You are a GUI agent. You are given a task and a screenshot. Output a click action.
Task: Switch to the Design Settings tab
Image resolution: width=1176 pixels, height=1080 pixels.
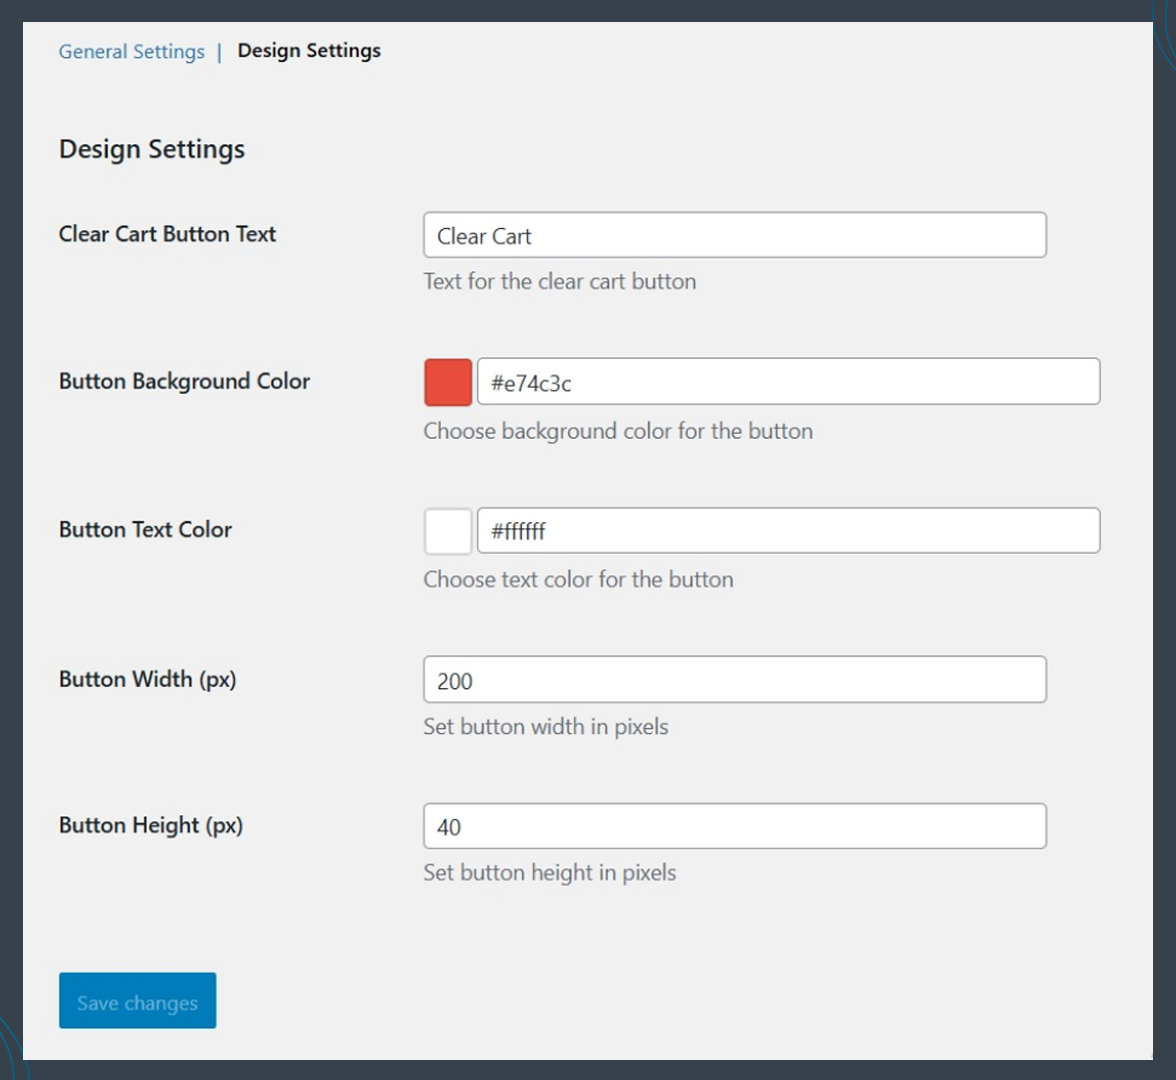[307, 50]
